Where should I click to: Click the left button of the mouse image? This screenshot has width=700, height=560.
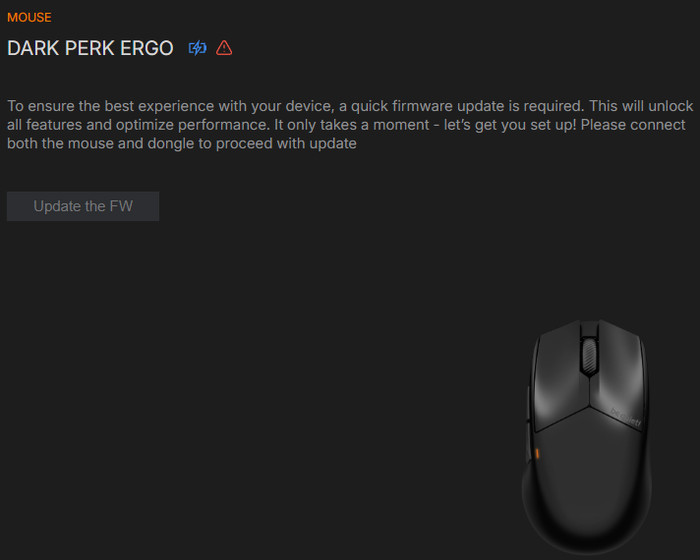pyautogui.click(x=557, y=375)
